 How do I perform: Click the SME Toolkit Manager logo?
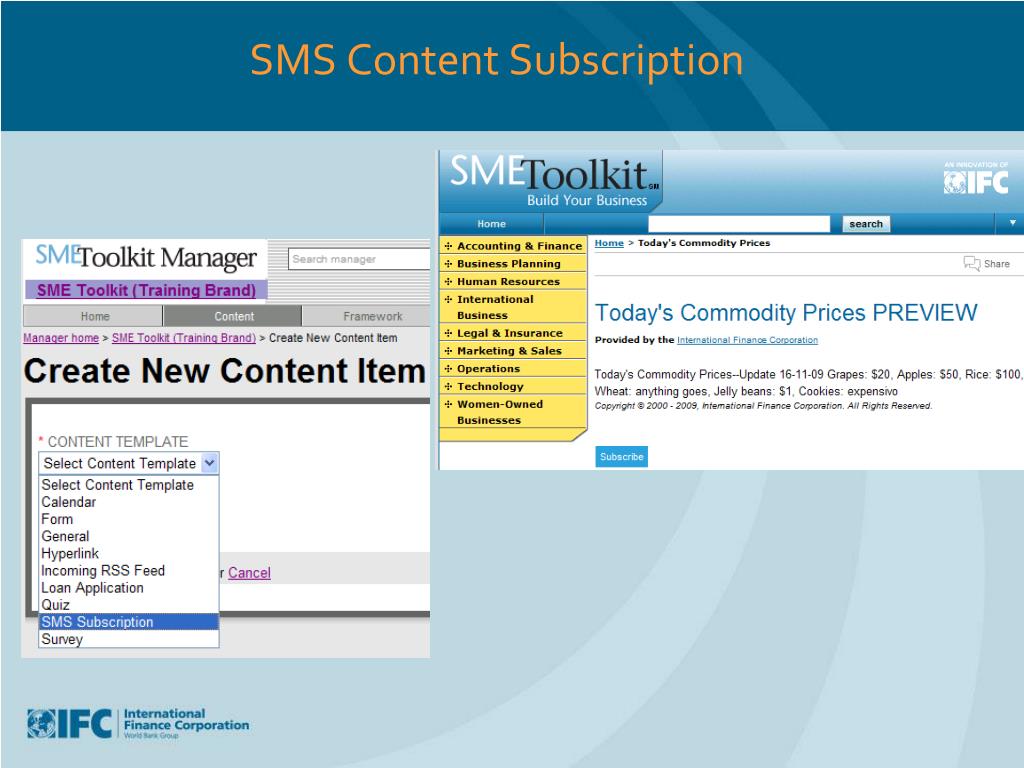click(x=146, y=257)
